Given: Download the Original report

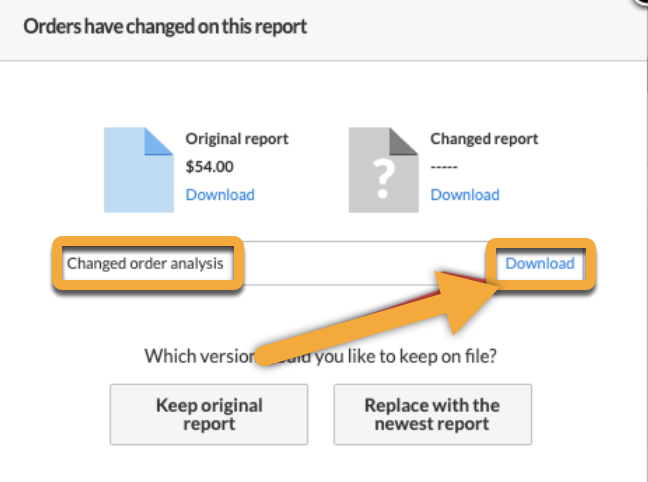Looking at the screenshot, I should click(220, 195).
